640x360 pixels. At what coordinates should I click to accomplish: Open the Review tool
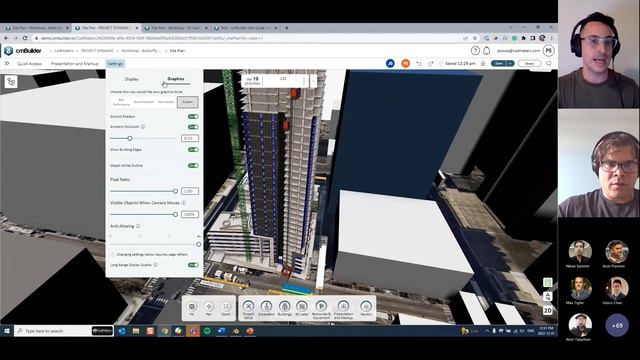[x=366, y=308]
